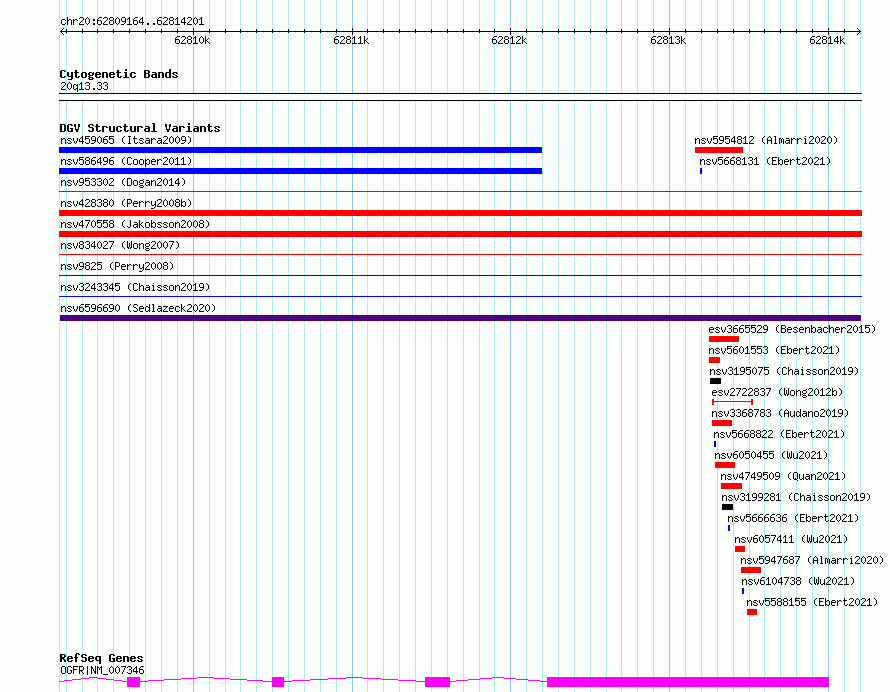Select red bar under esv3665529

click(x=724, y=339)
